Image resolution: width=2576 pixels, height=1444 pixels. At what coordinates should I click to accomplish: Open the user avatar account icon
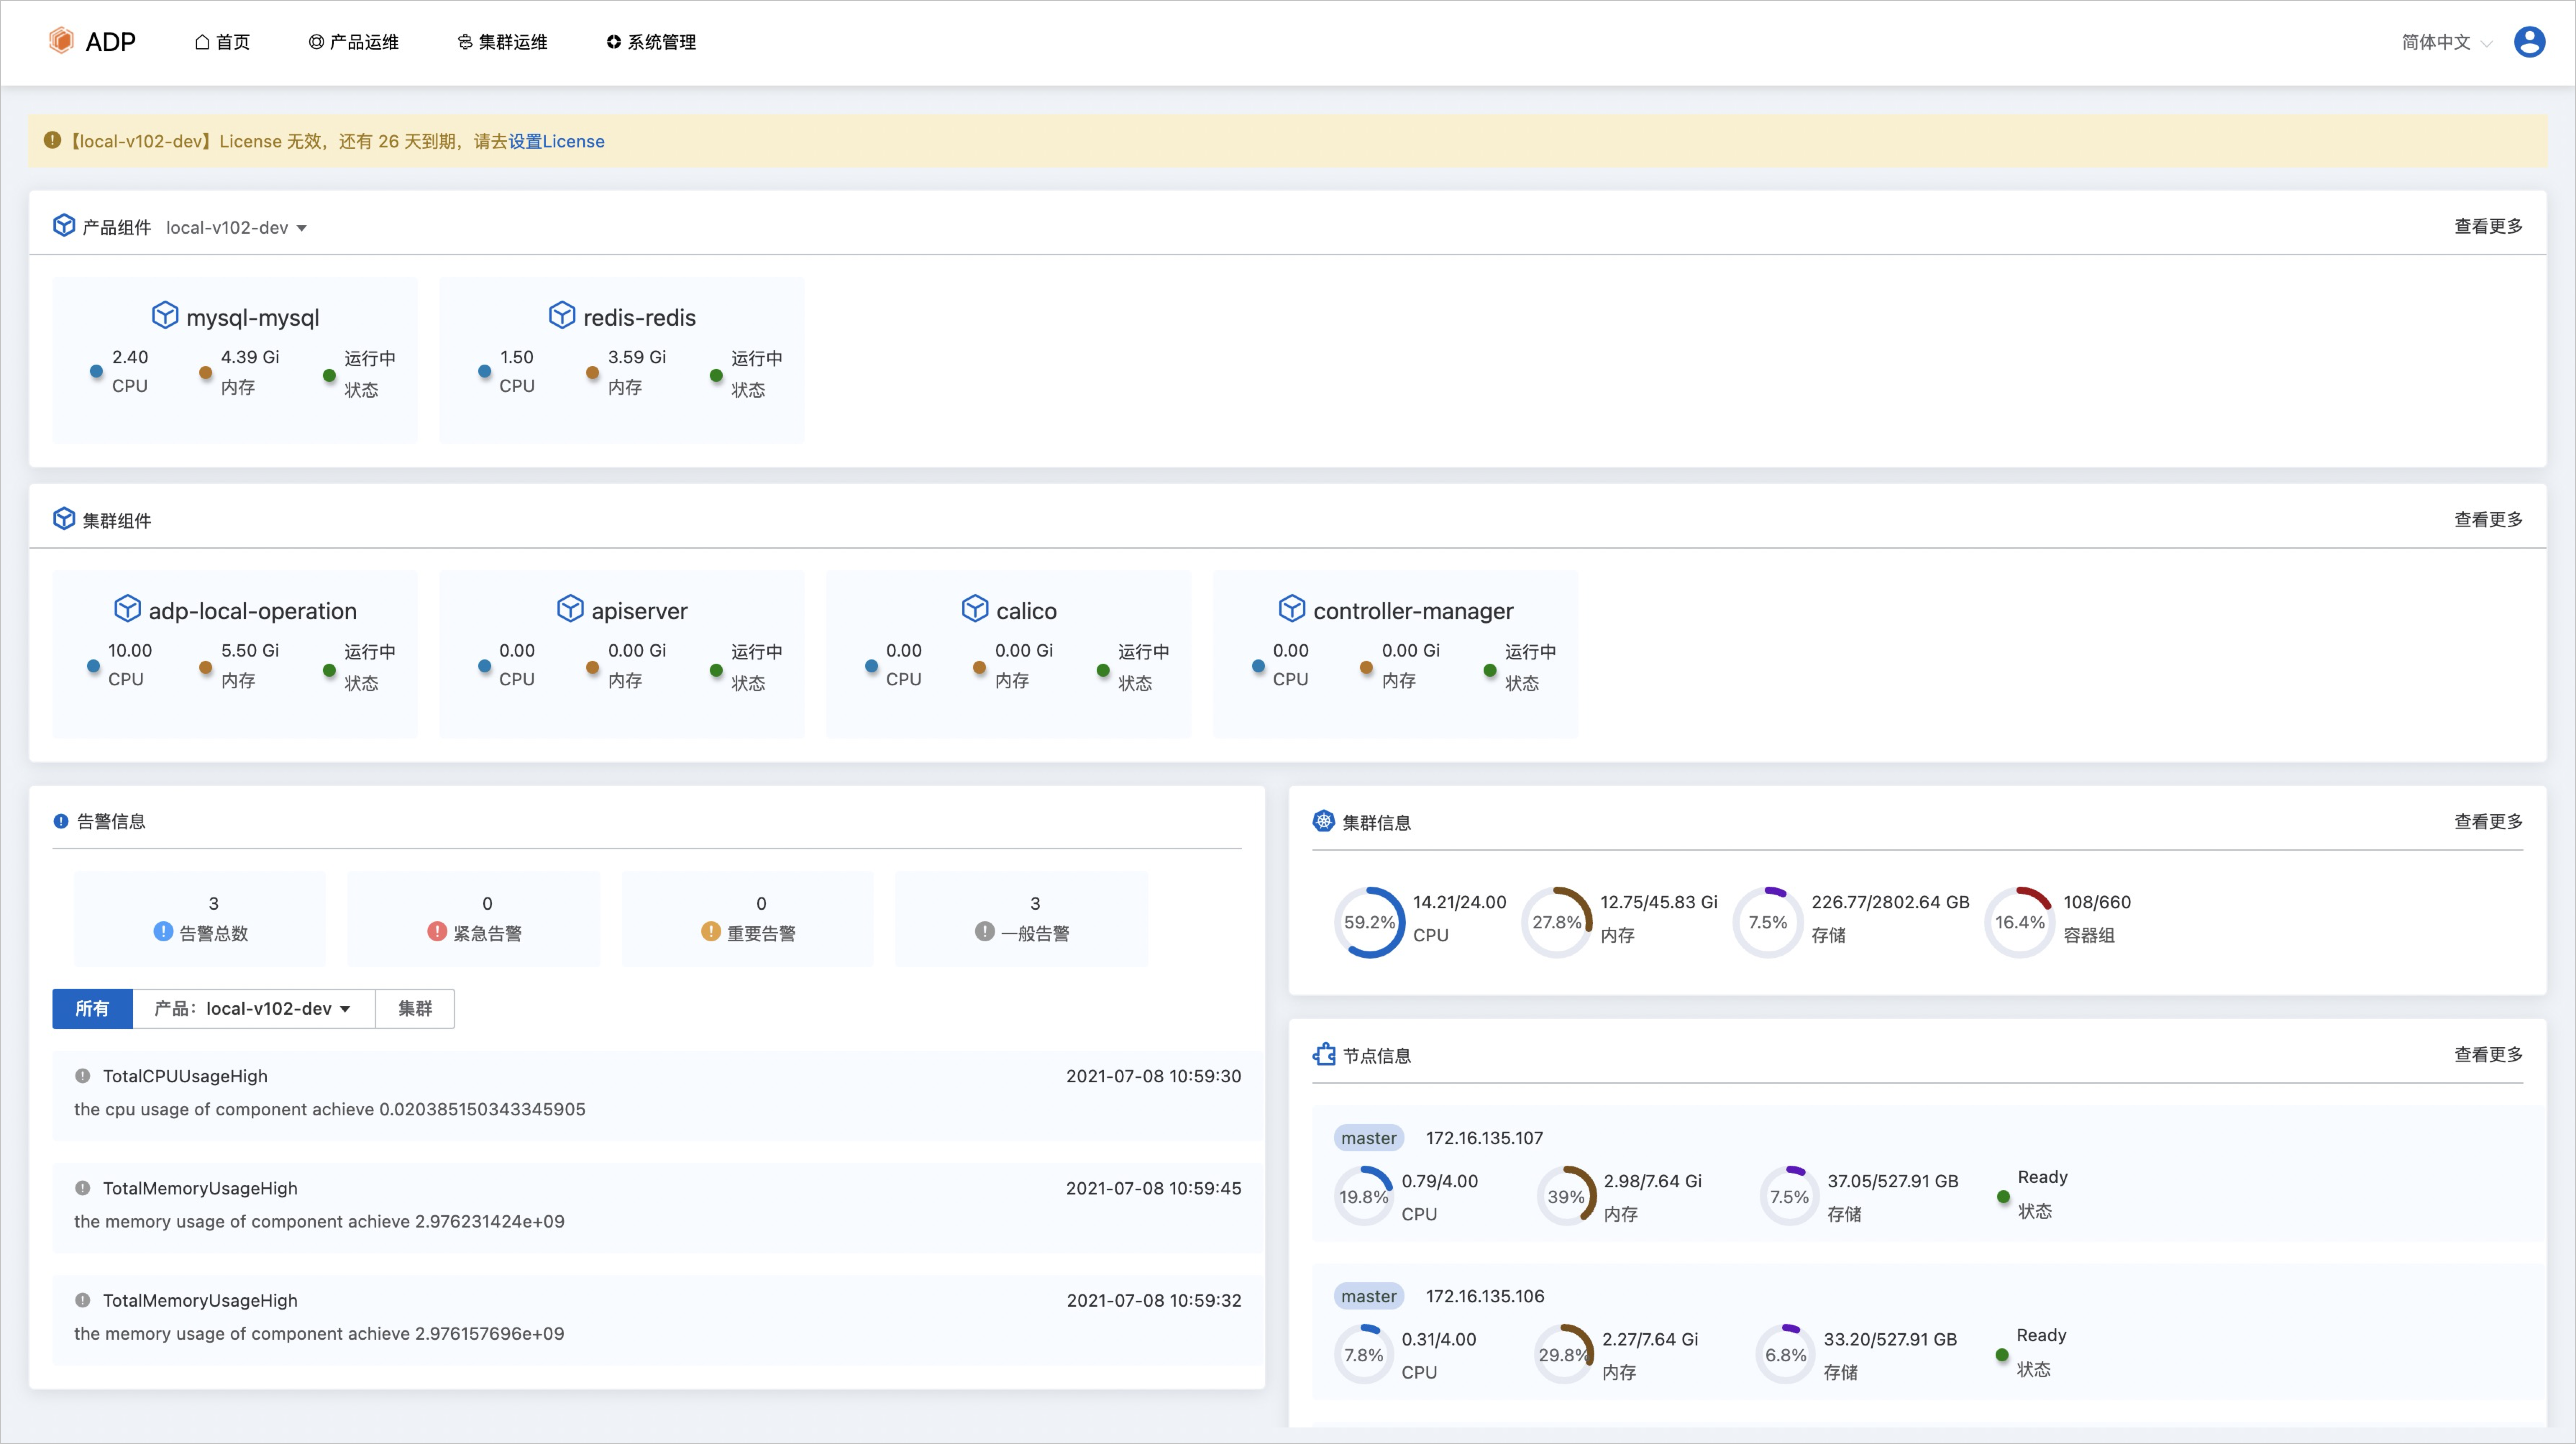pyautogui.click(x=2529, y=42)
